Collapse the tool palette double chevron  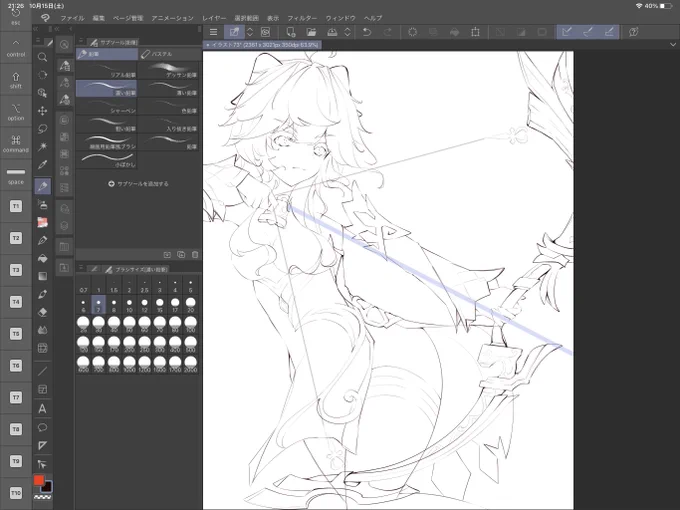tap(36, 29)
